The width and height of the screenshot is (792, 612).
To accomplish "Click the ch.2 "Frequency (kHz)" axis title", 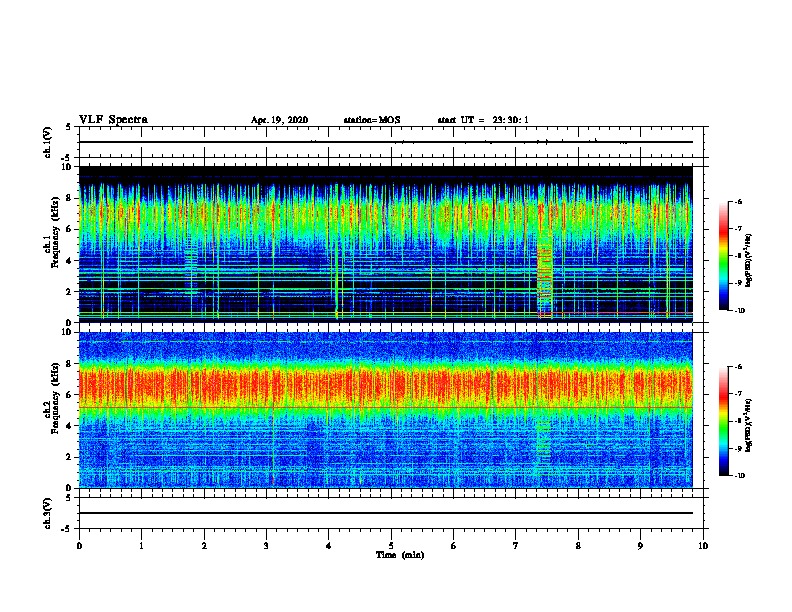I will [55, 398].
